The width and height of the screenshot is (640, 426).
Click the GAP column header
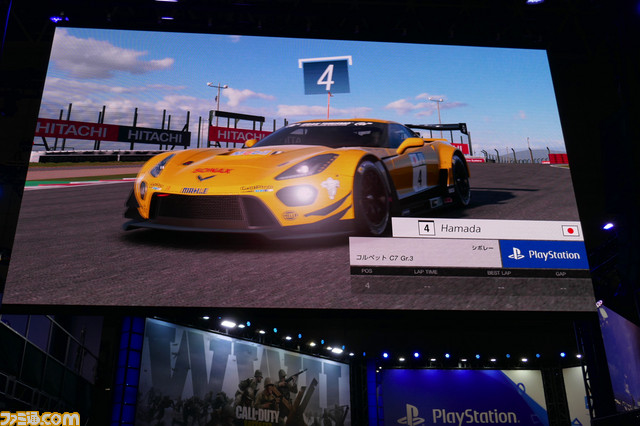pos(561,274)
